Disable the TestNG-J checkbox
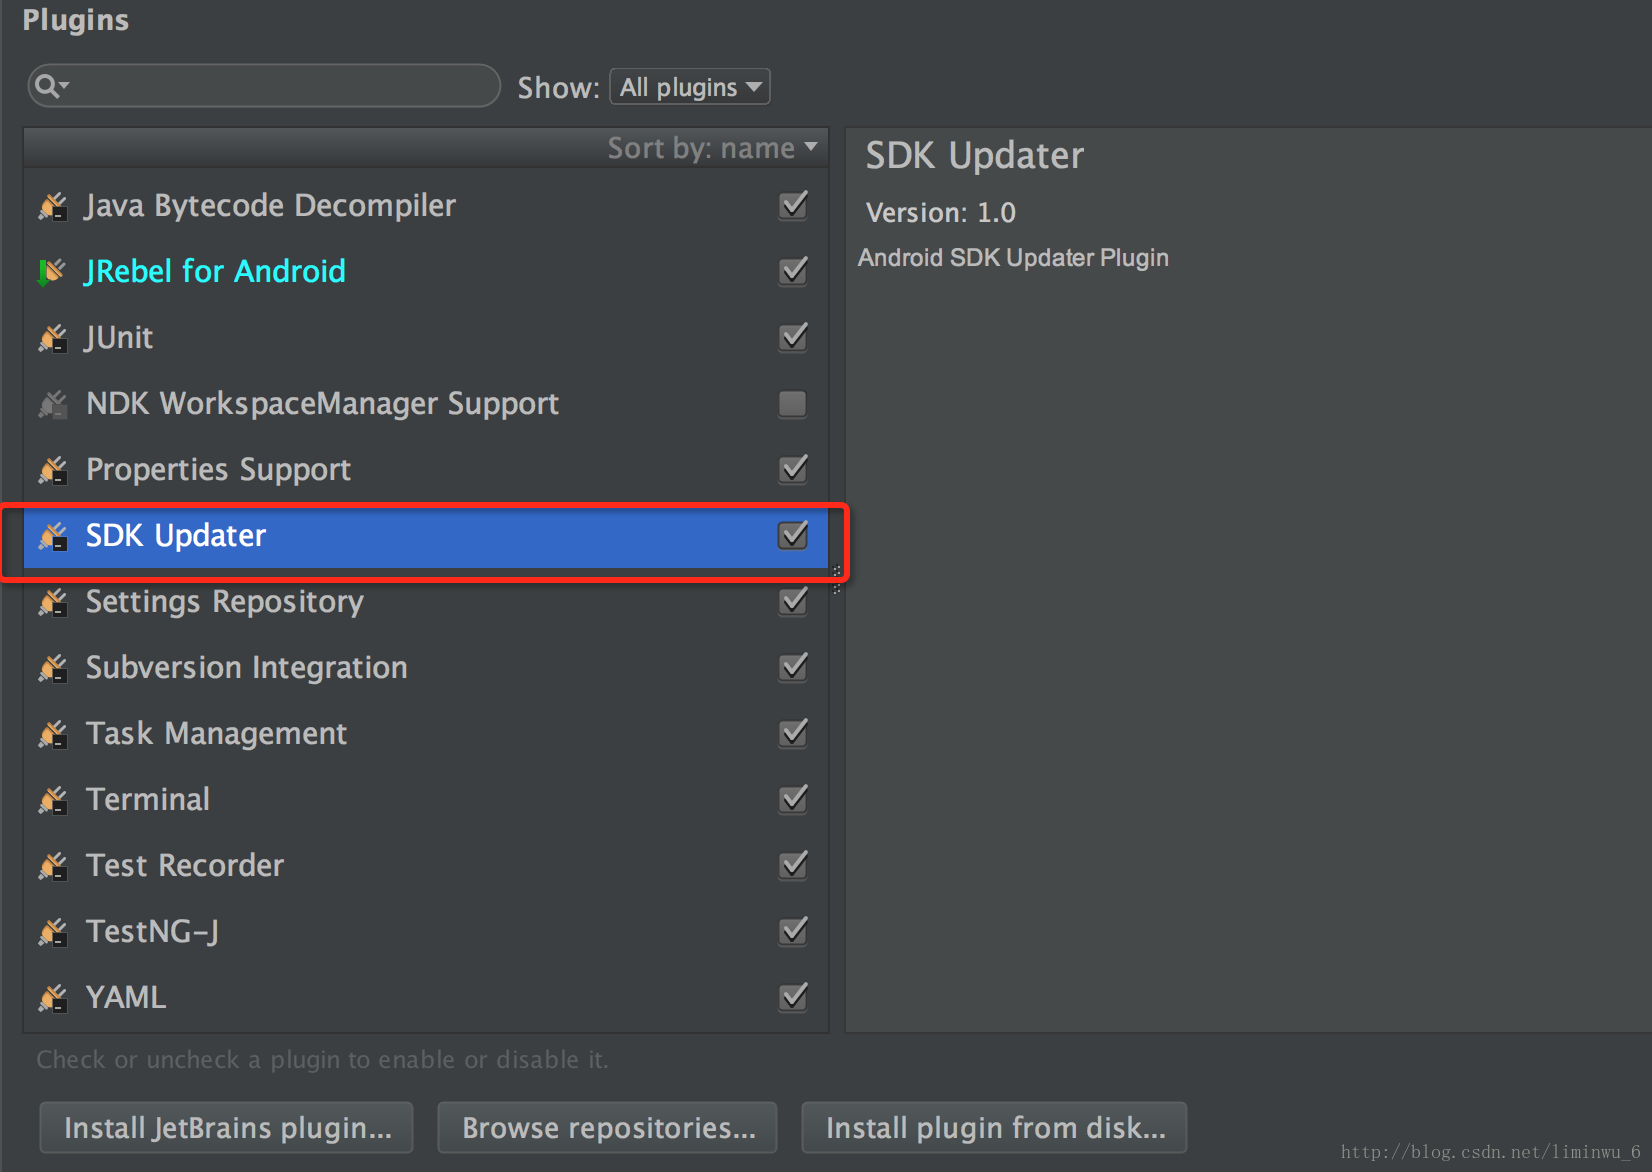Image resolution: width=1652 pixels, height=1172 pixels. [793, 931]
